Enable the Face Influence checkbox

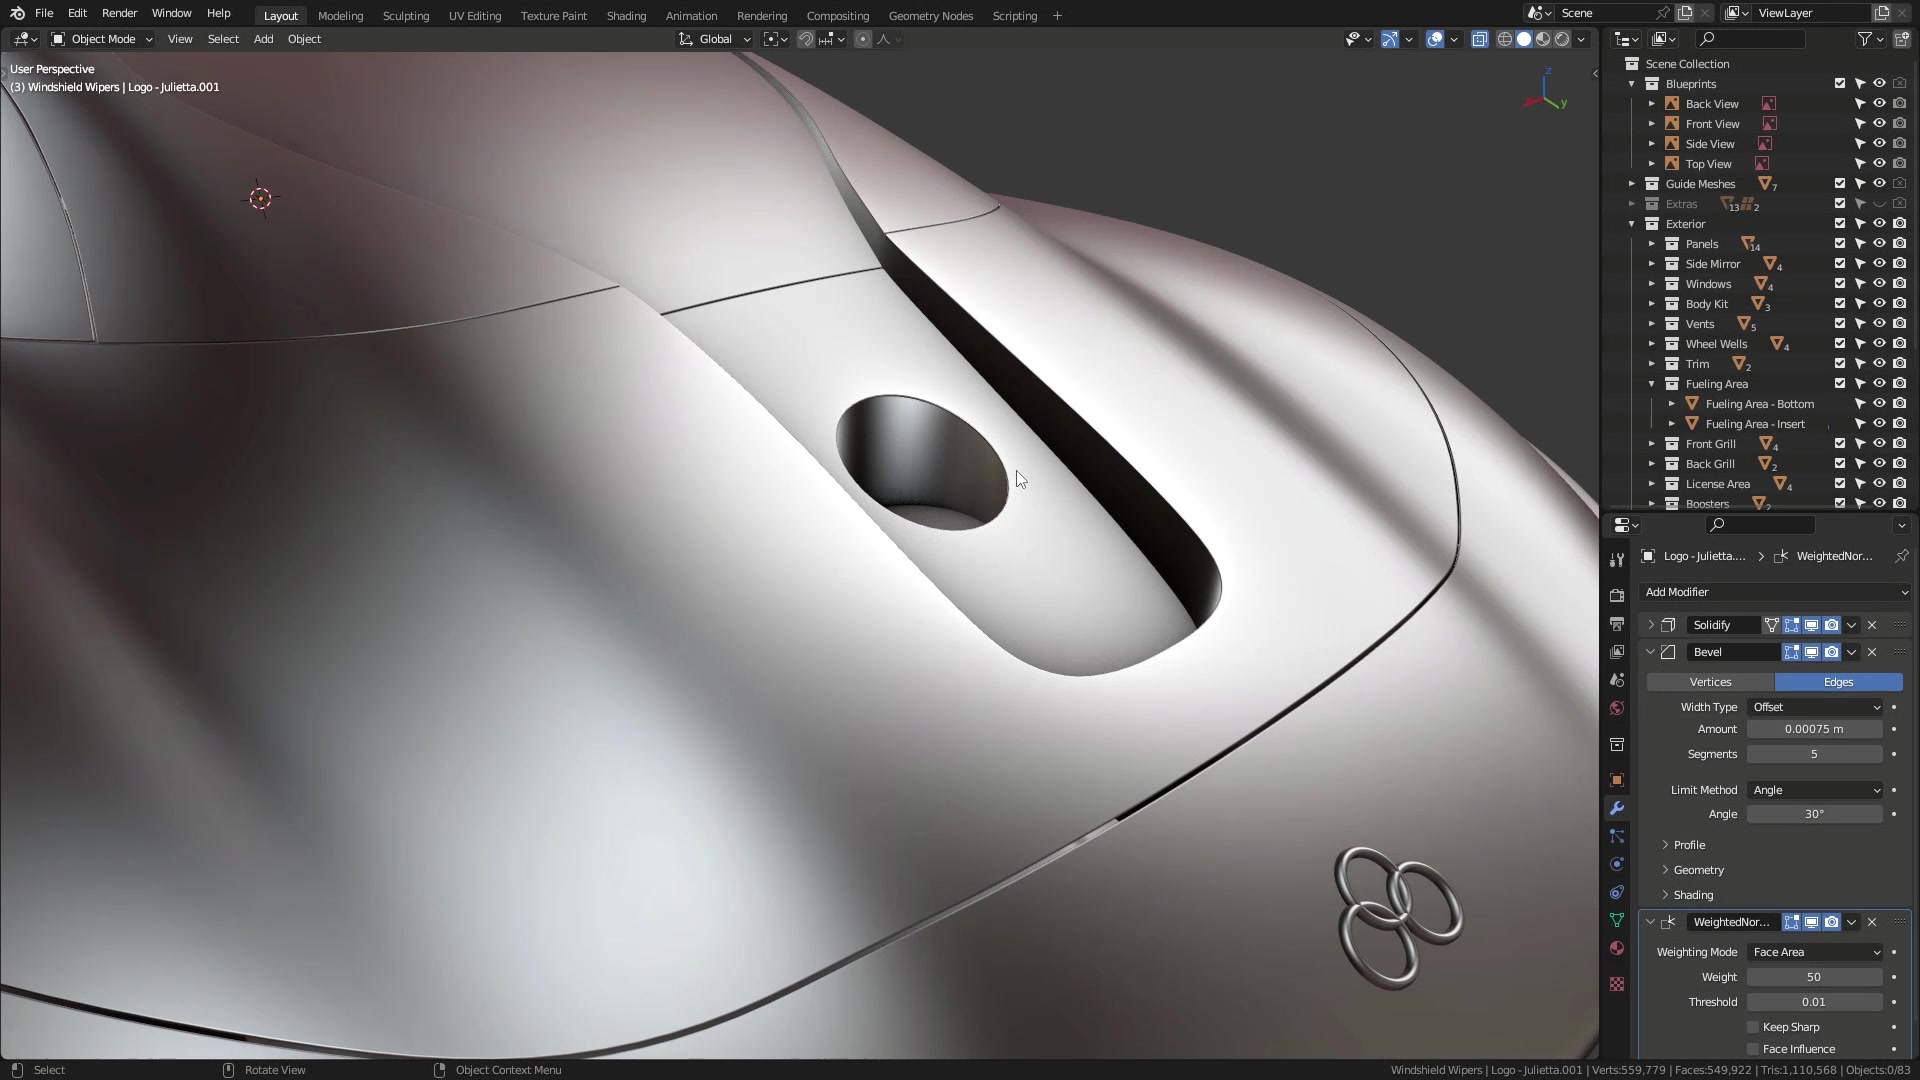1753,1049
